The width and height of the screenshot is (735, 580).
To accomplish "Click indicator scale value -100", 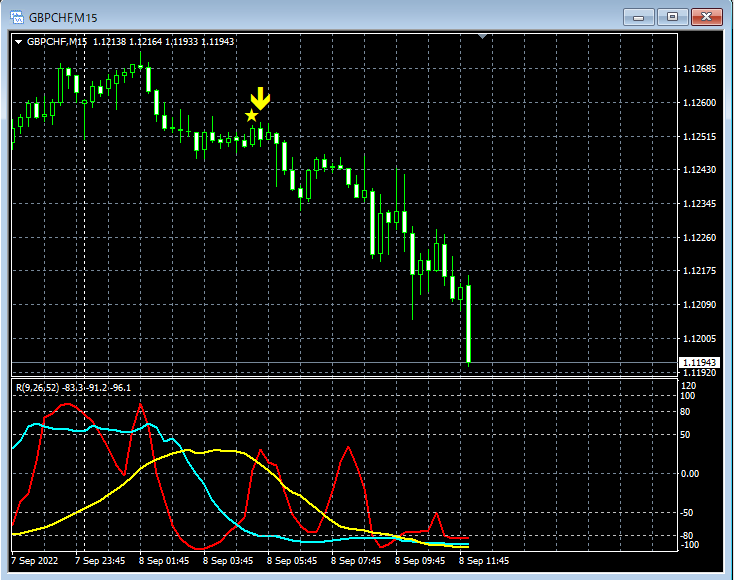I will pos(690,545).
